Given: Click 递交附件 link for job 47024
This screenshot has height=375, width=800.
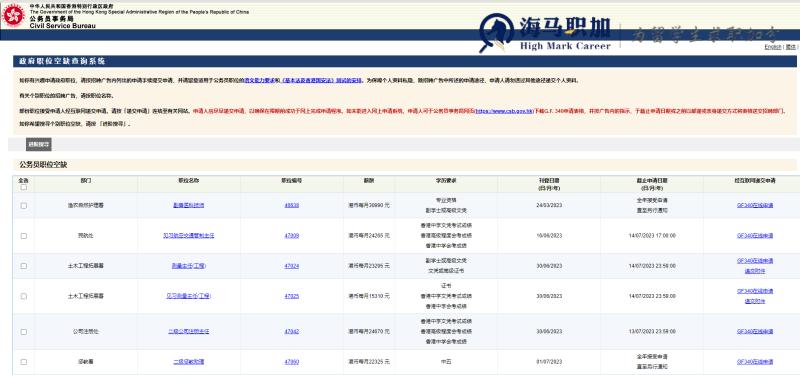Looking at the screenshot, I should (755, 271).
